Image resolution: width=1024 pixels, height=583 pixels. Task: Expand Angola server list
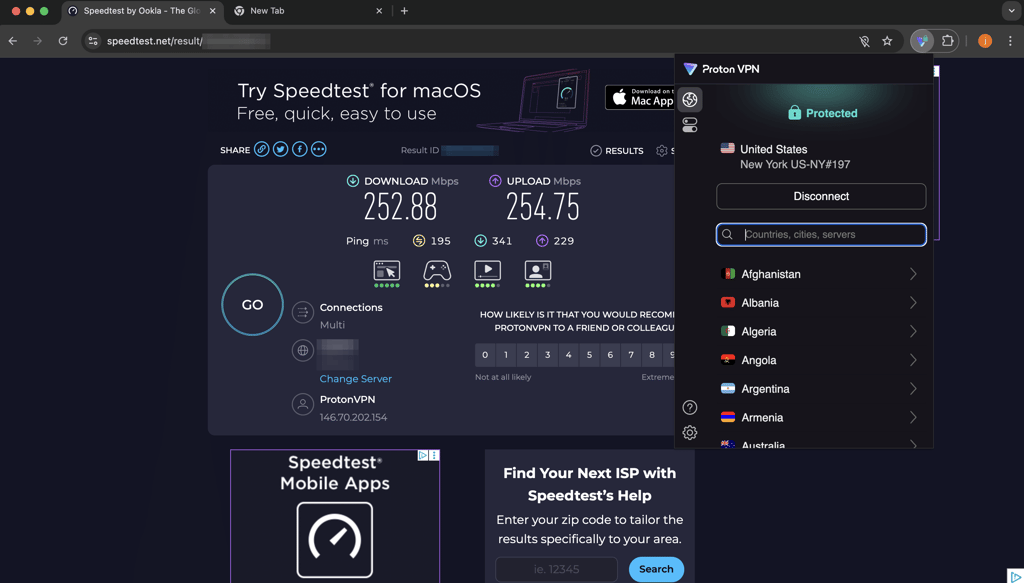[913, 360]
